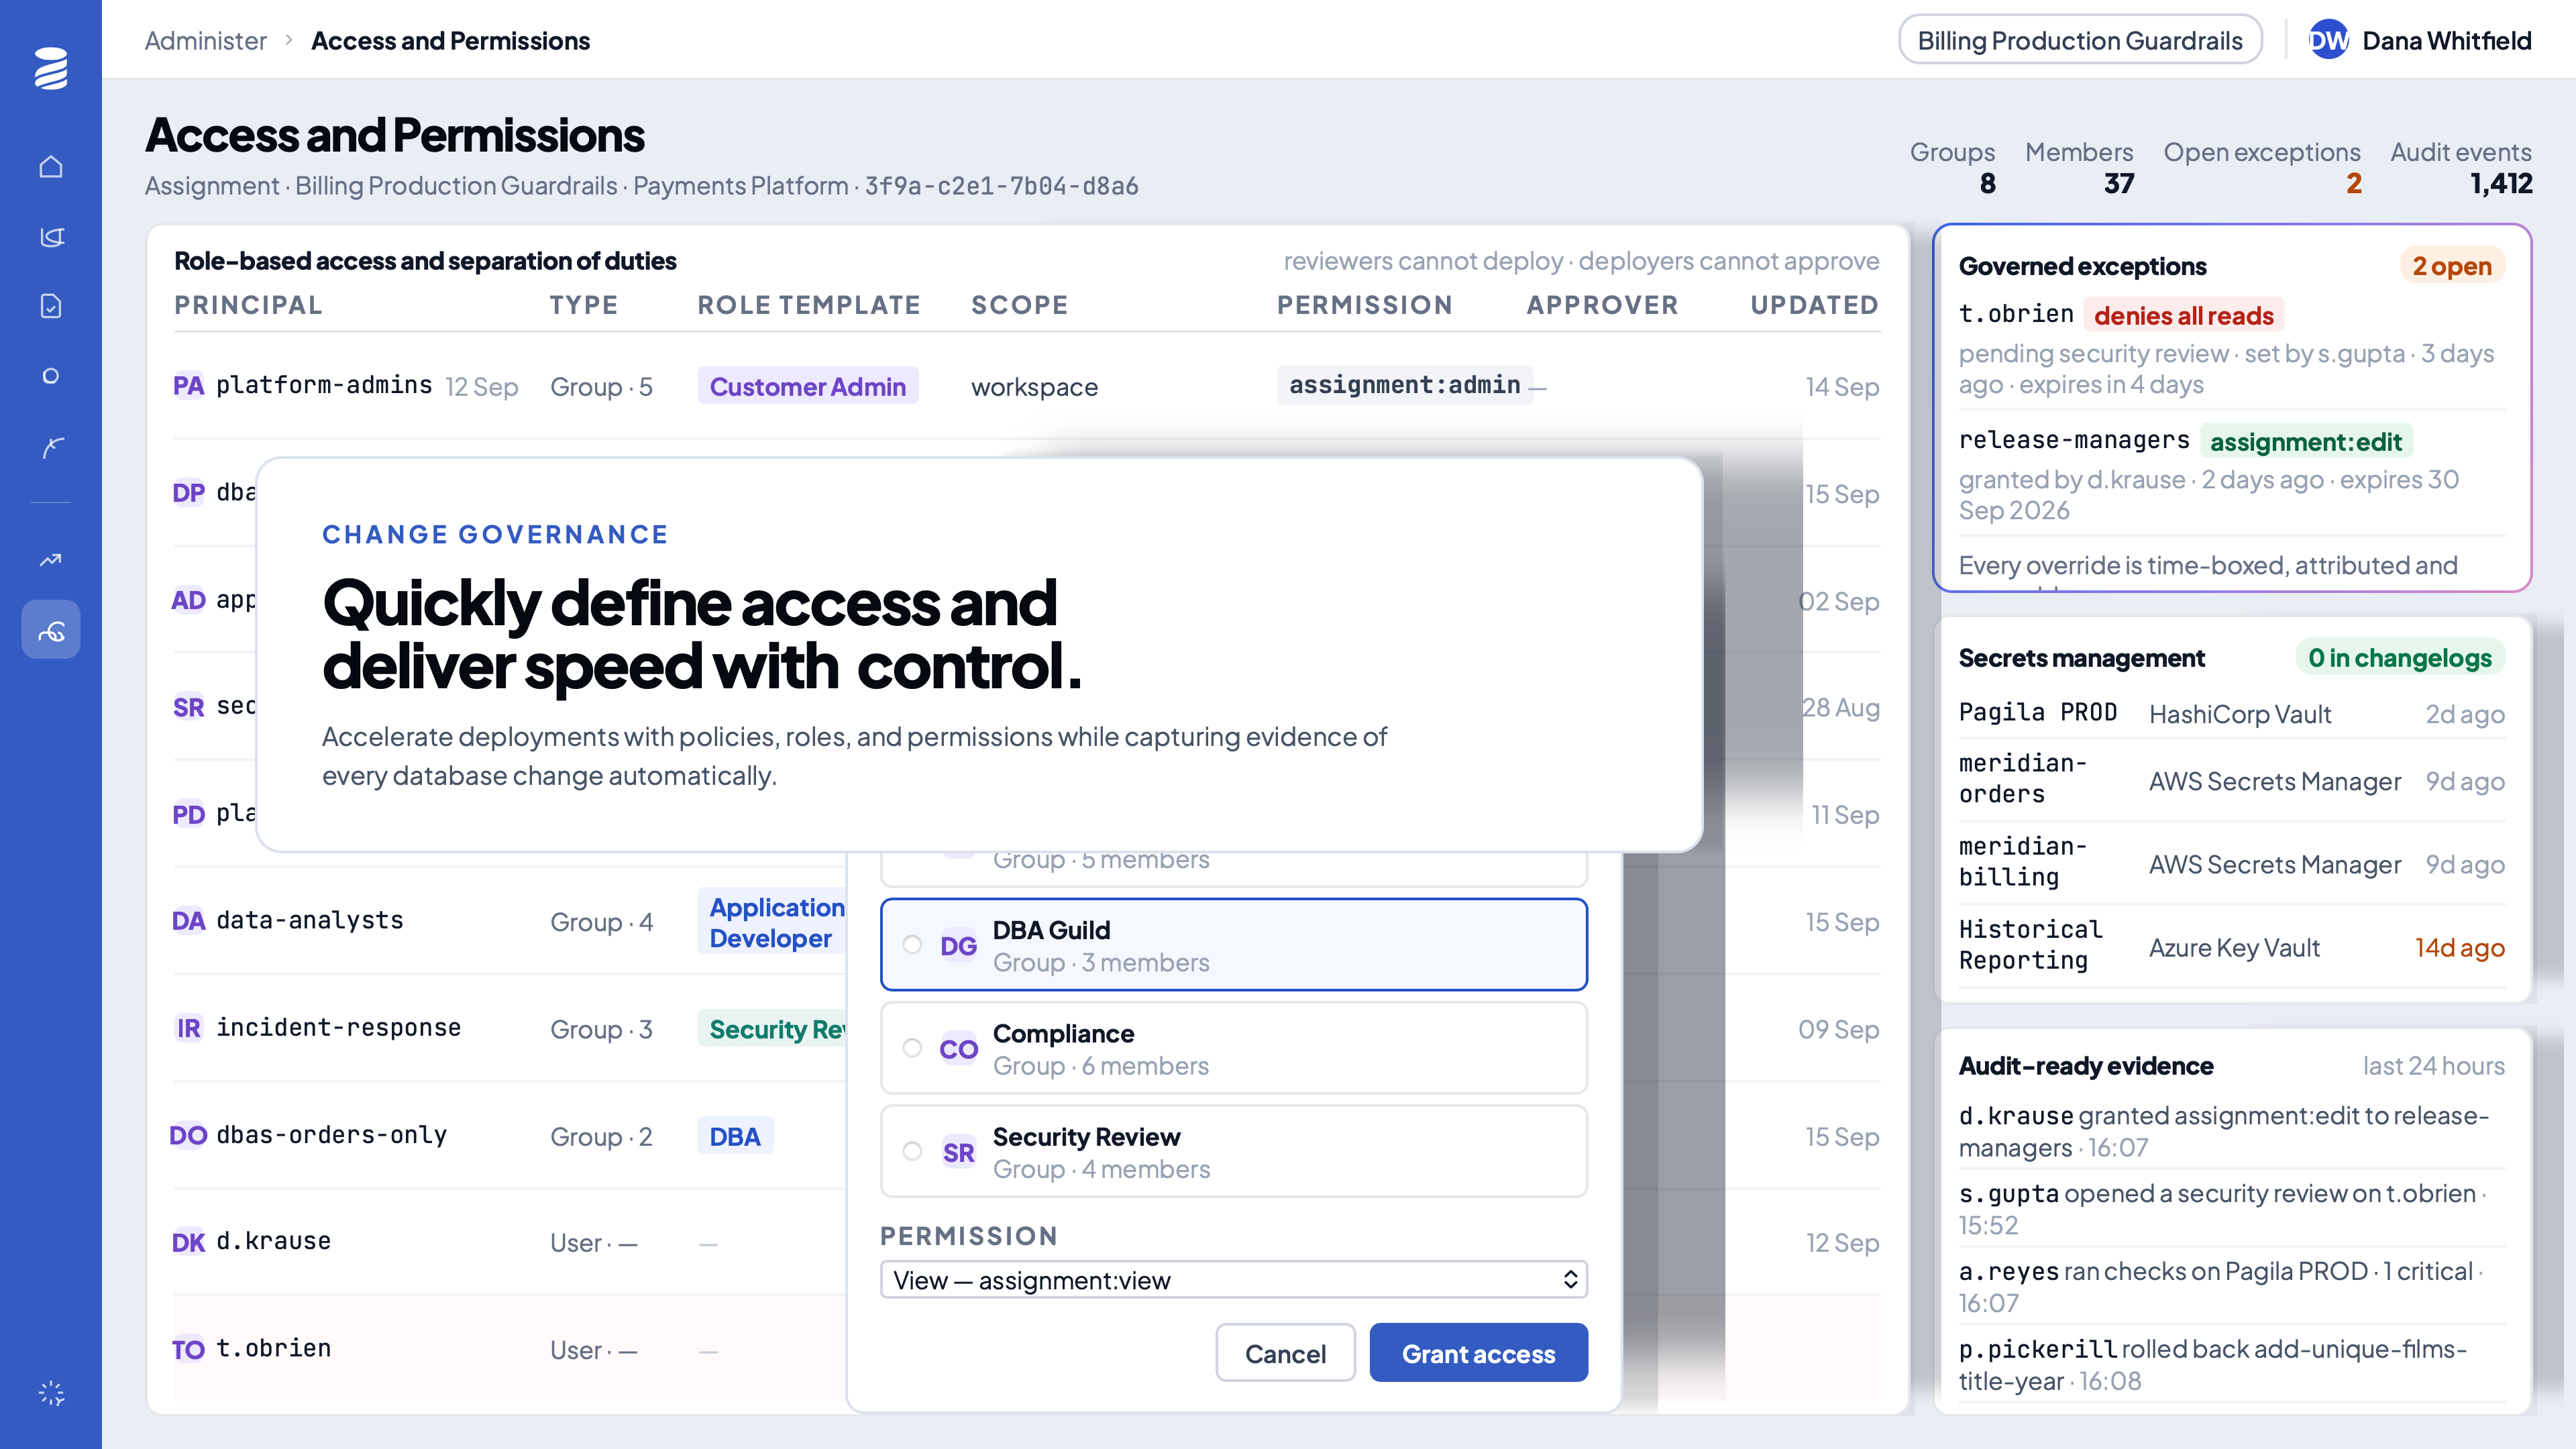2576x1449 pixels.
Task: Click the Historical Reporting secrets row
Action: point(2231,946)
